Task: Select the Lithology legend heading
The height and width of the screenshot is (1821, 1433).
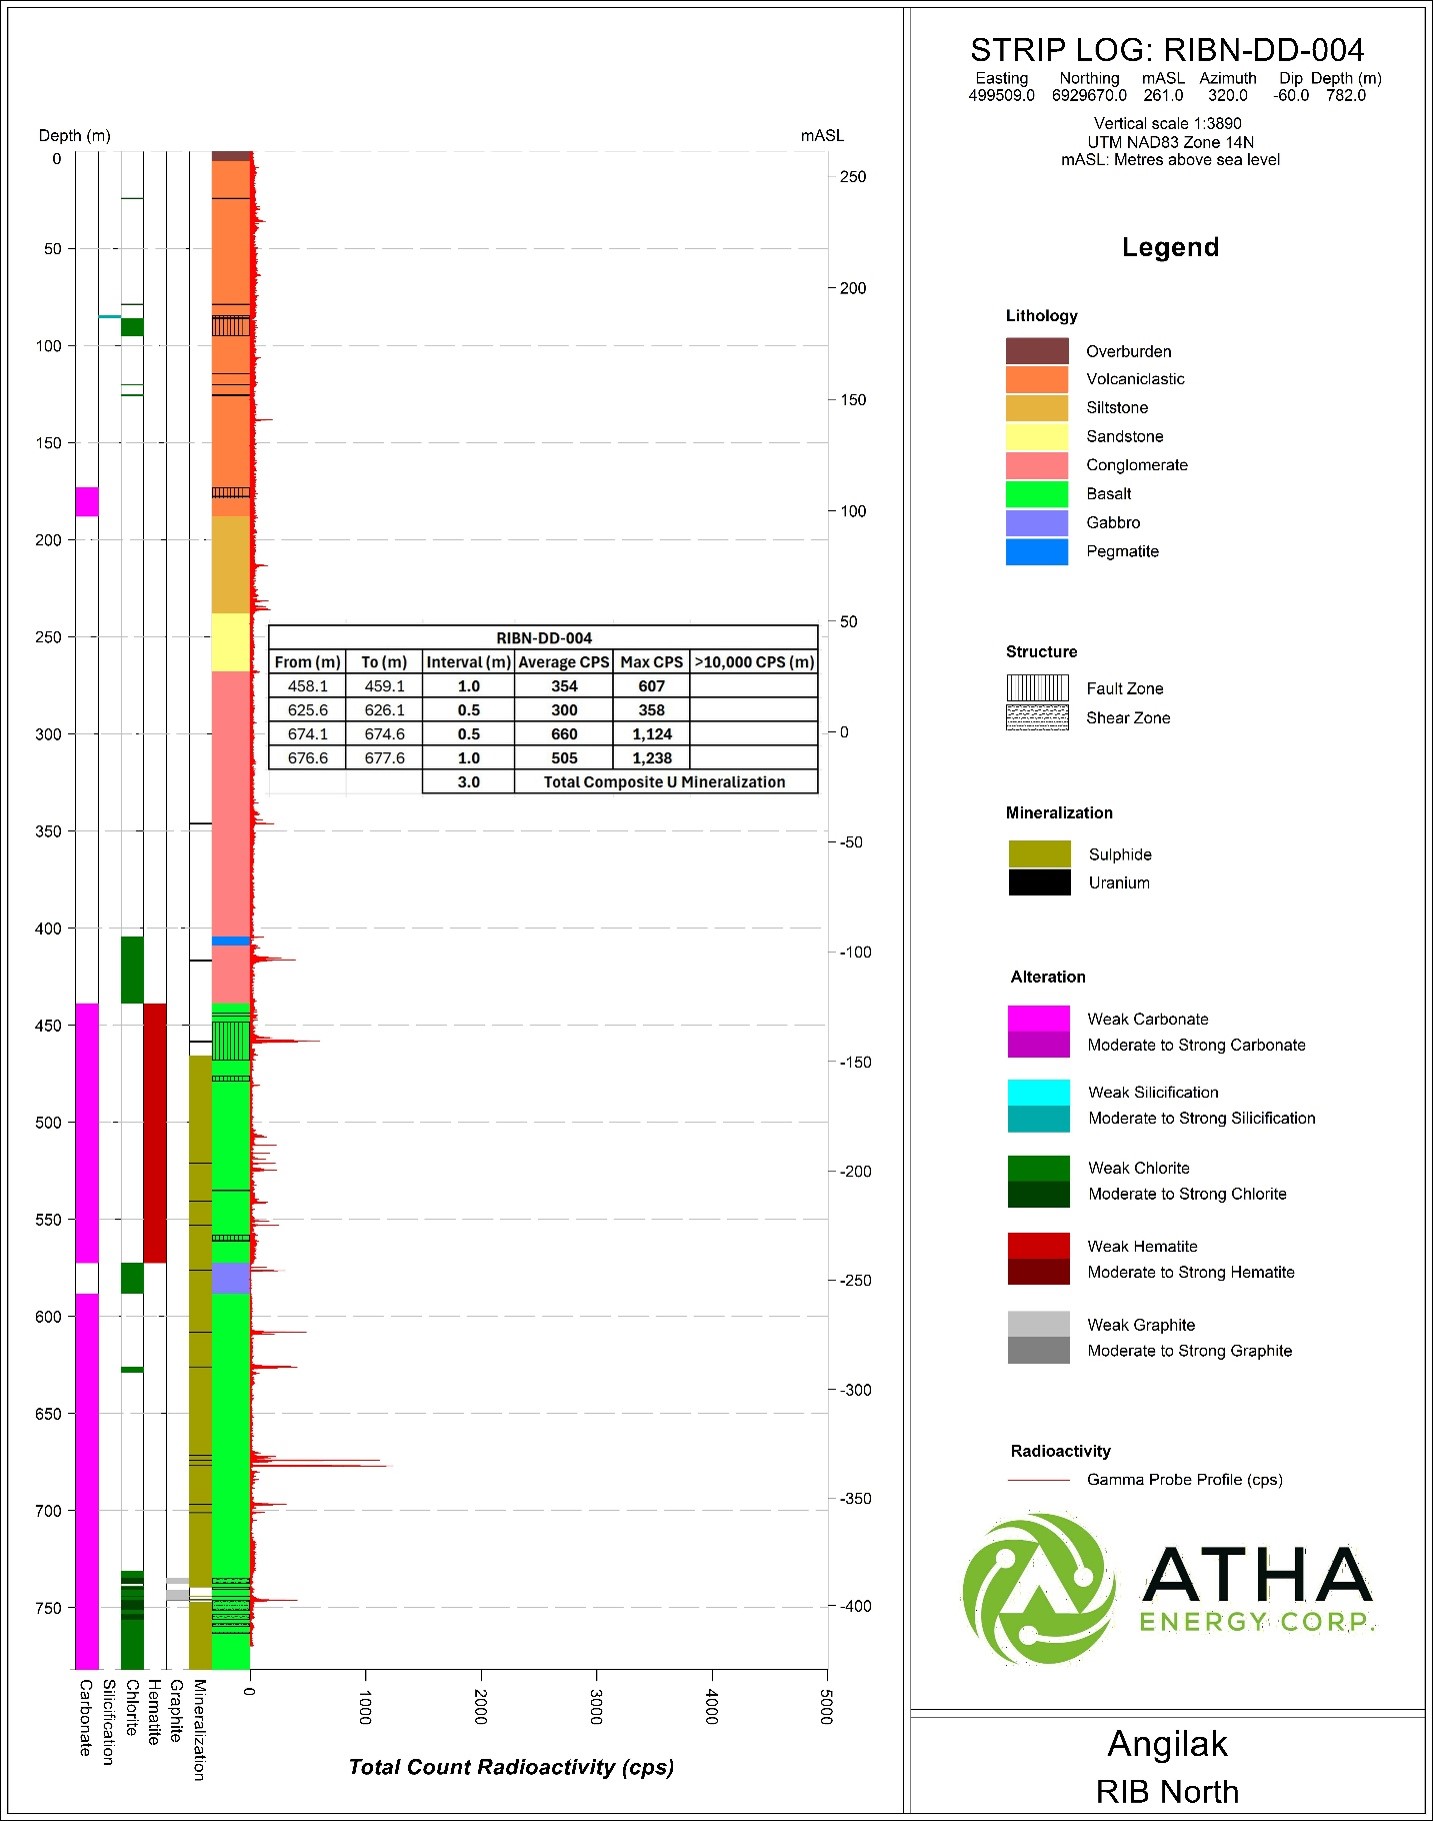Action: pyautogui.click(x=1042, y=316)
